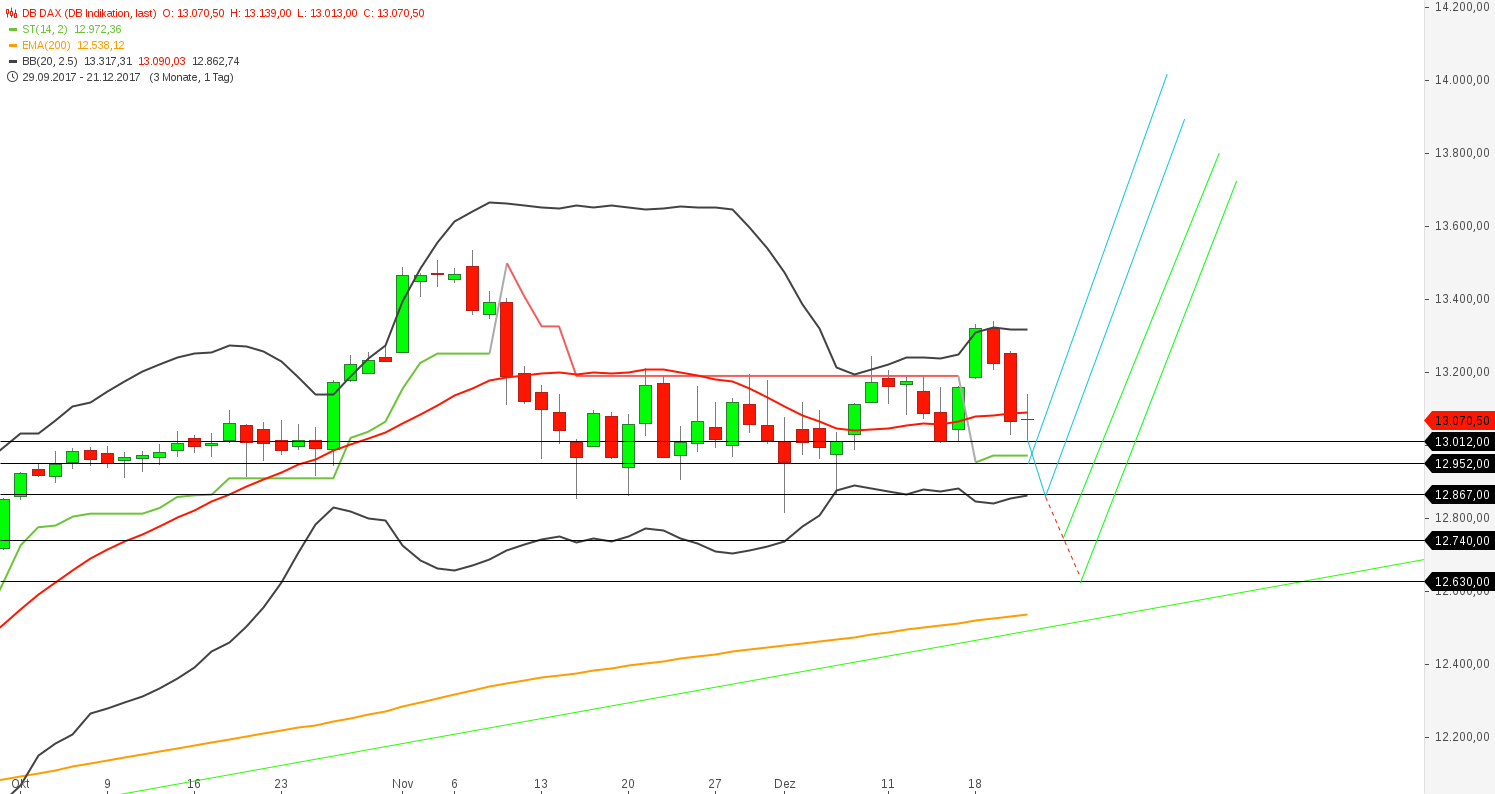This screenshot has height=794, width=1495.
Task: Click the 12.867,00 price marker
Action: click(x=1457, y=495)
